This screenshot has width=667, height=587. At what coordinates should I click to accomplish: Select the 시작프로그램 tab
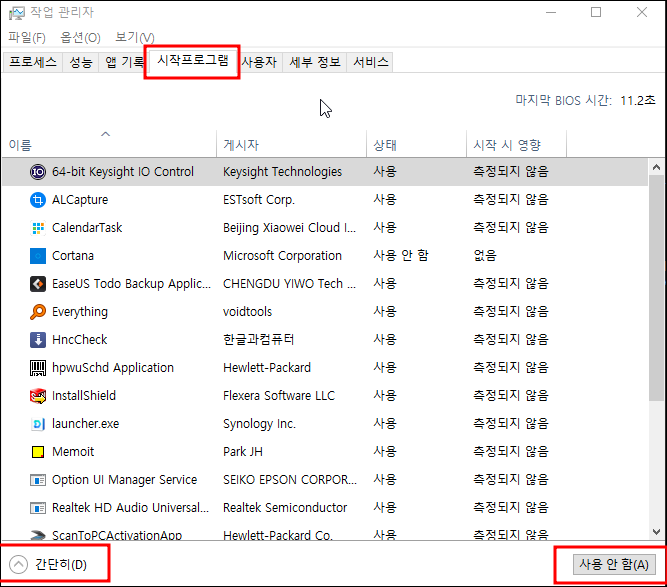(193, 60)
